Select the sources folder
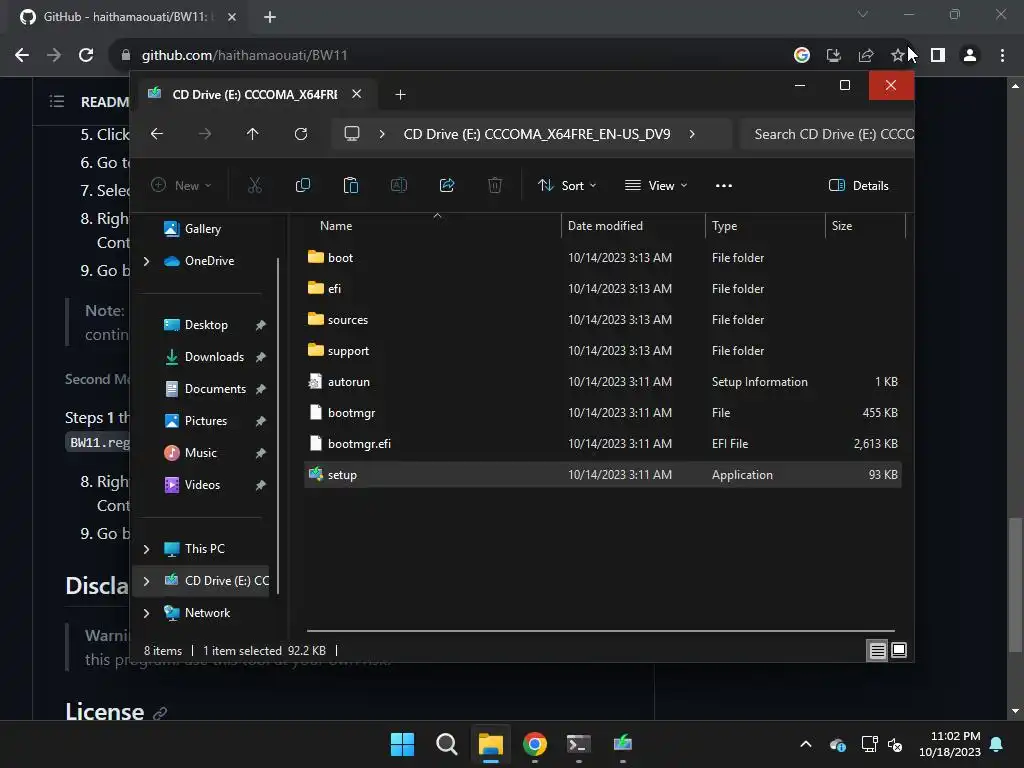1024x768 pixels. pos(603,319)
